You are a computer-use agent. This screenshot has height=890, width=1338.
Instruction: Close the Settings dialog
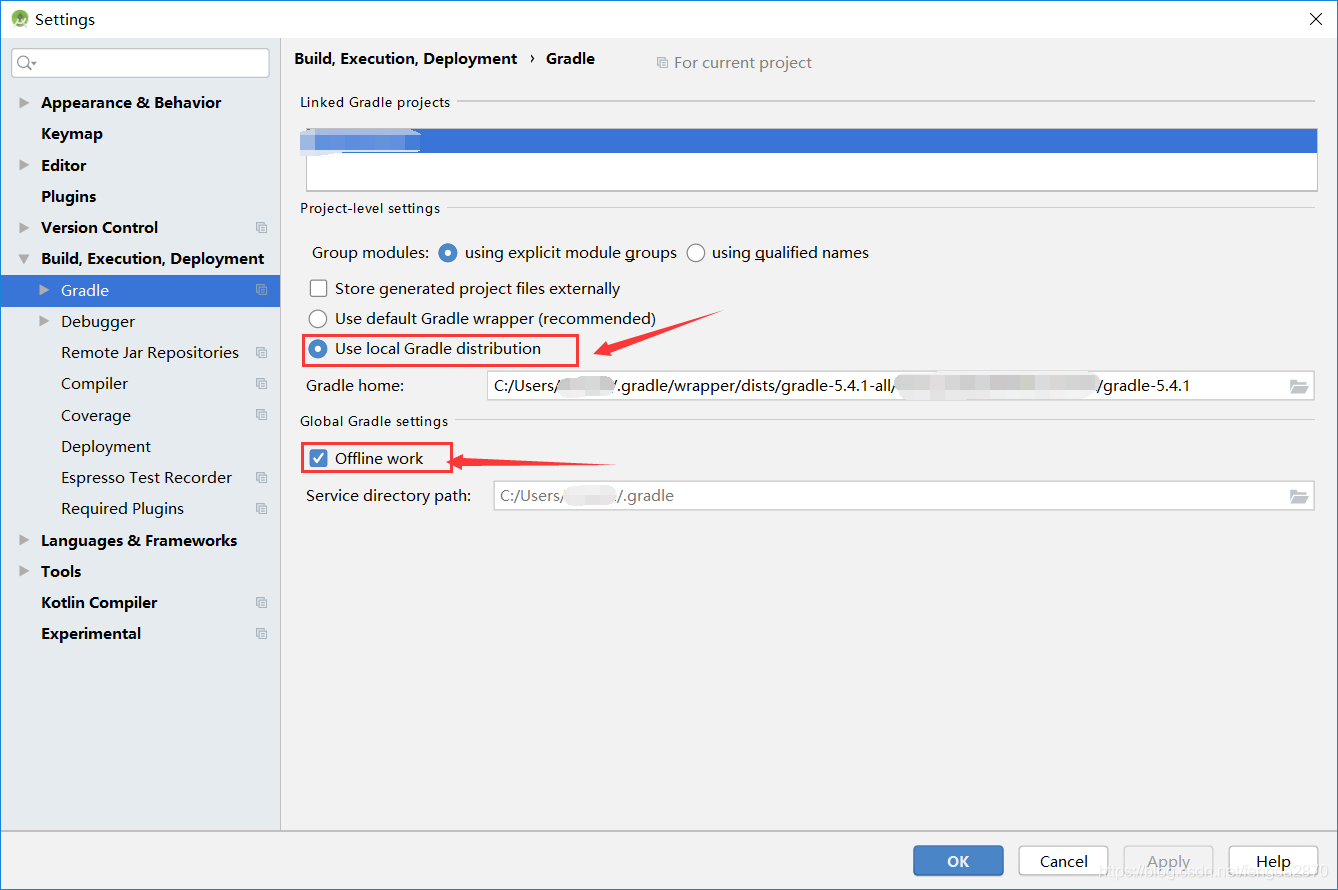click(x=1316, y=19)
